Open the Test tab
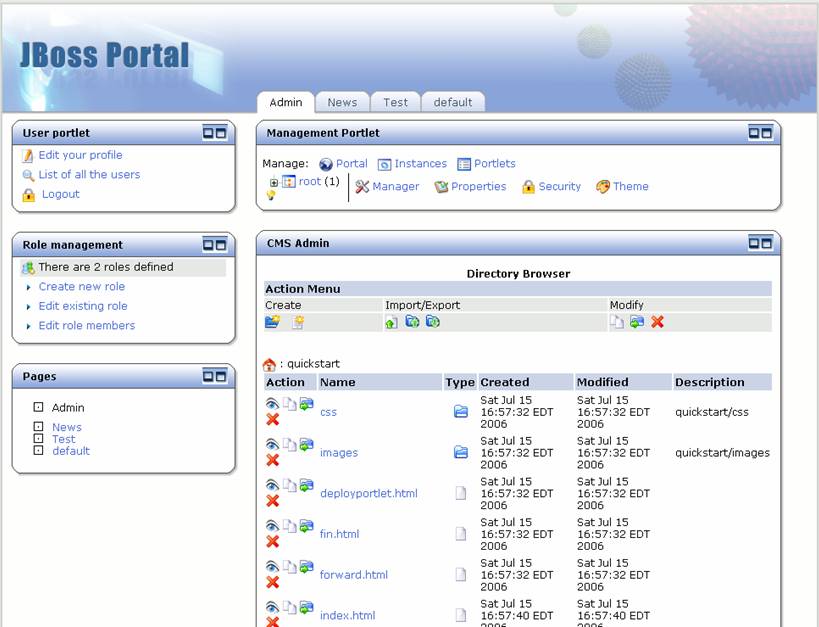This screenshot has height=627, width=819. [x=395, y=102]
